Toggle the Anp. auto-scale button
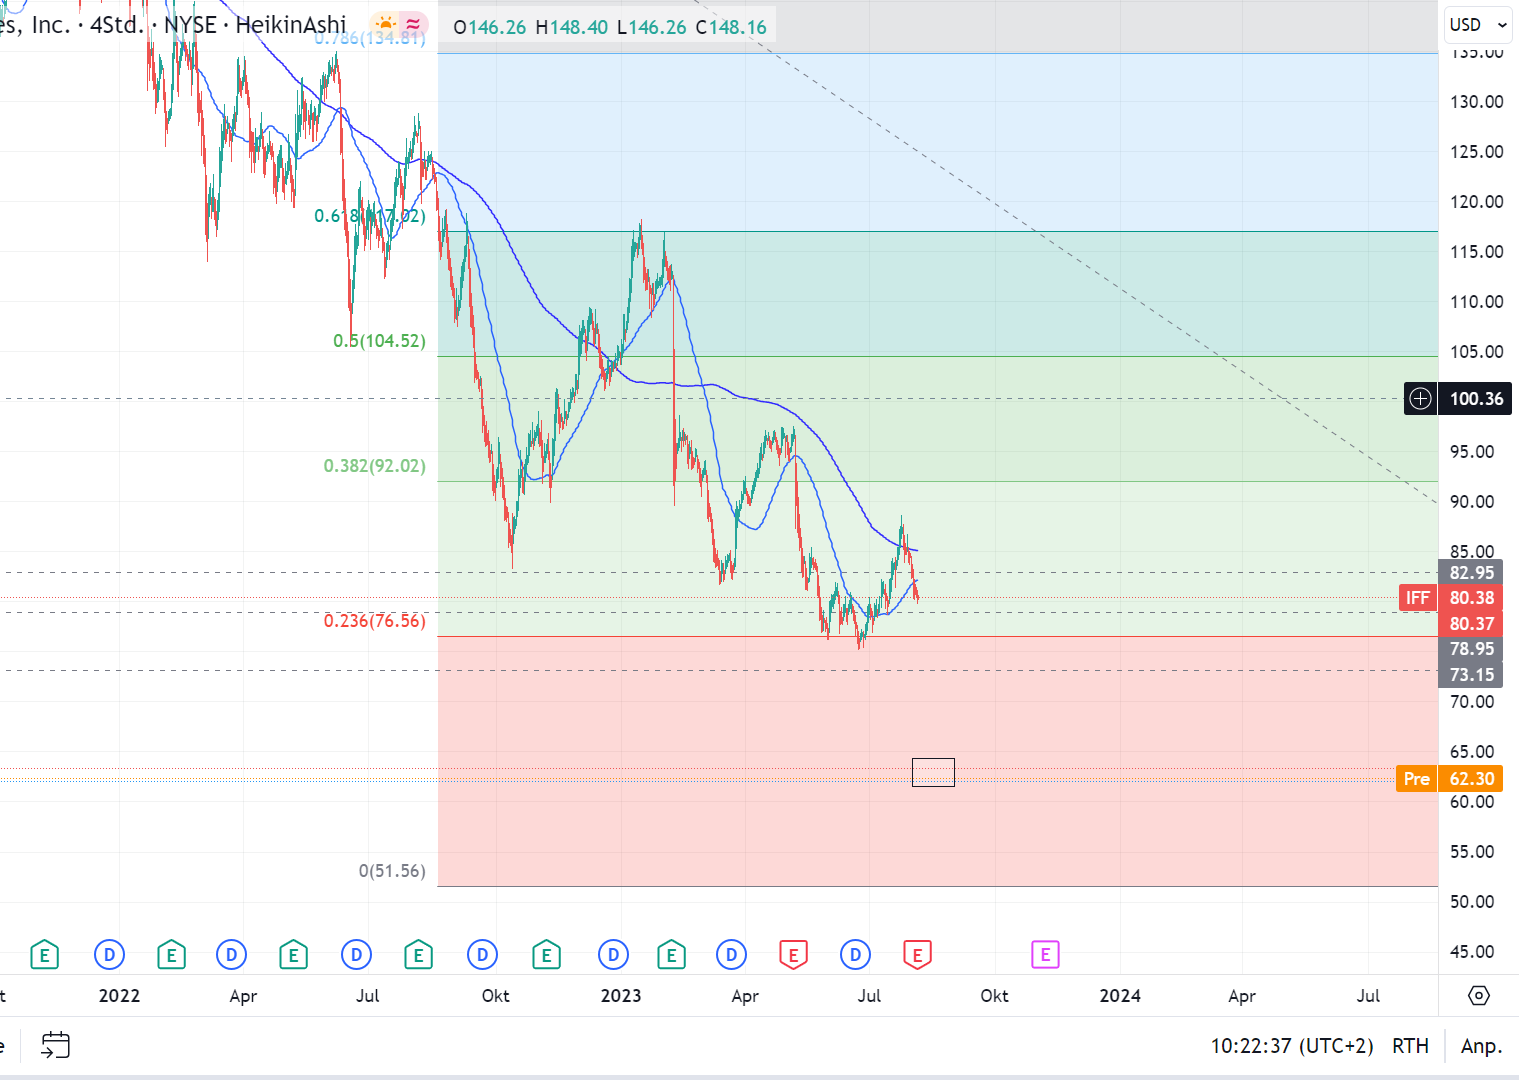Screen dimensions: 1519x1080 [x=1481, y=1046]
